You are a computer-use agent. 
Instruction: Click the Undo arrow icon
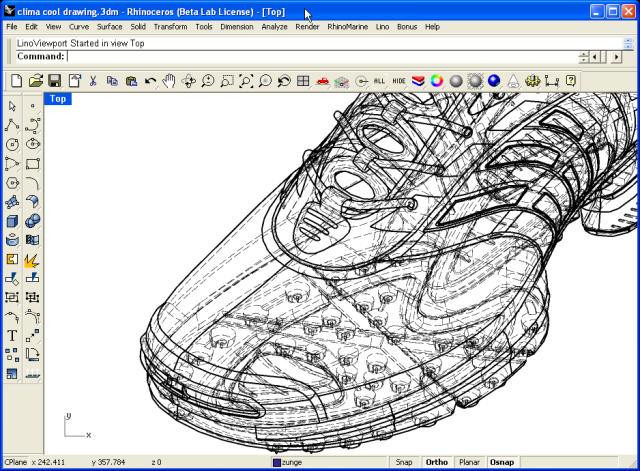click(x=150, y=80)
